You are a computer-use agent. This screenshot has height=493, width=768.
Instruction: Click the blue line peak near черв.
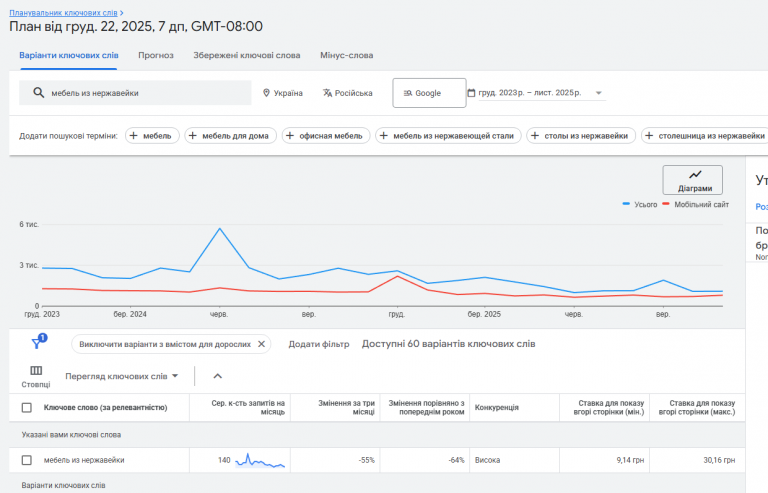point(220,229)
